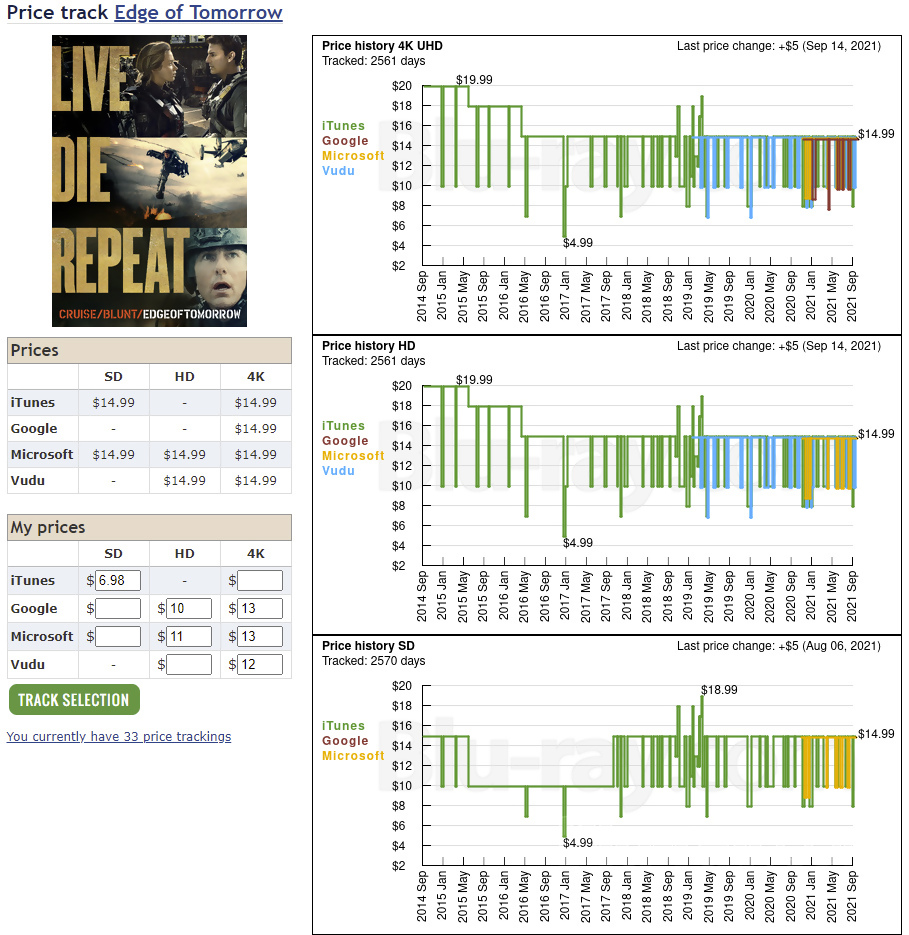Screen dimensions: 909x935
Task: Select the Vudu HD $14.99 price cell
Action: pos(184,480)
